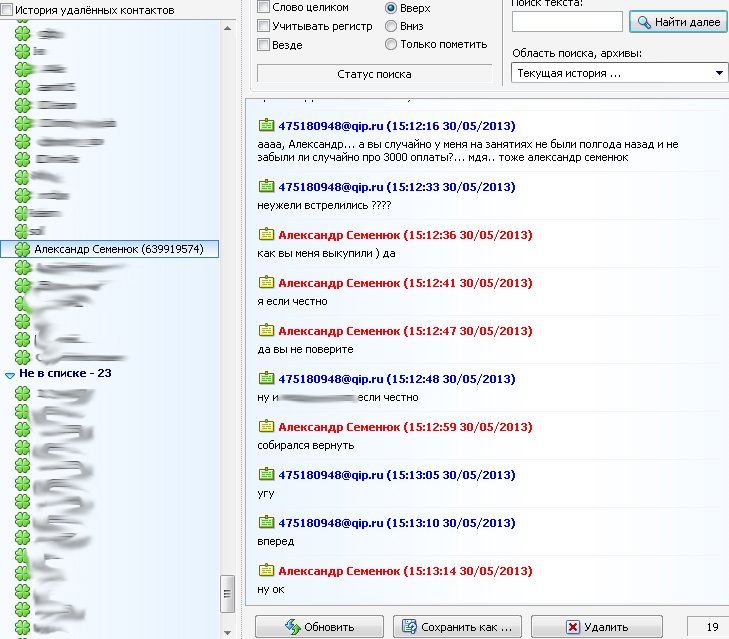Click contact list scrollbar down arrow
729x639 pixels.
(227, 632)
